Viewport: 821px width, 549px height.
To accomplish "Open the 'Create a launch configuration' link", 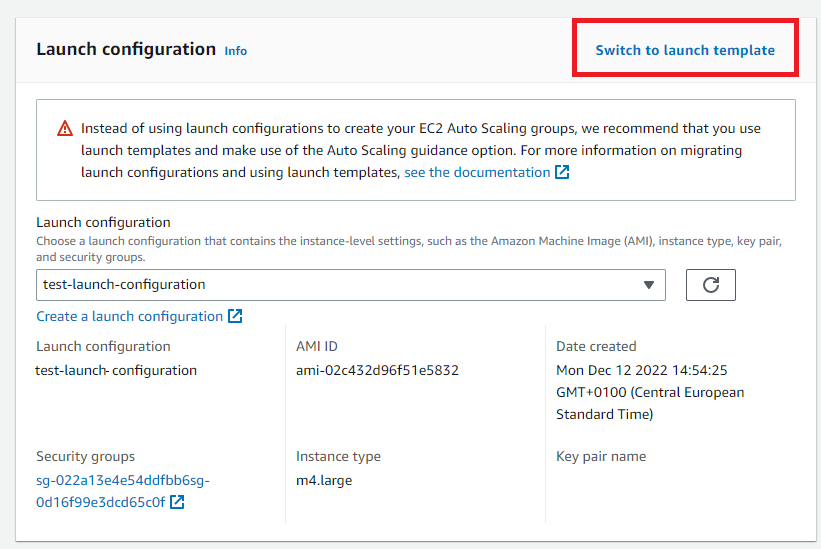I will tap(129, 316).
